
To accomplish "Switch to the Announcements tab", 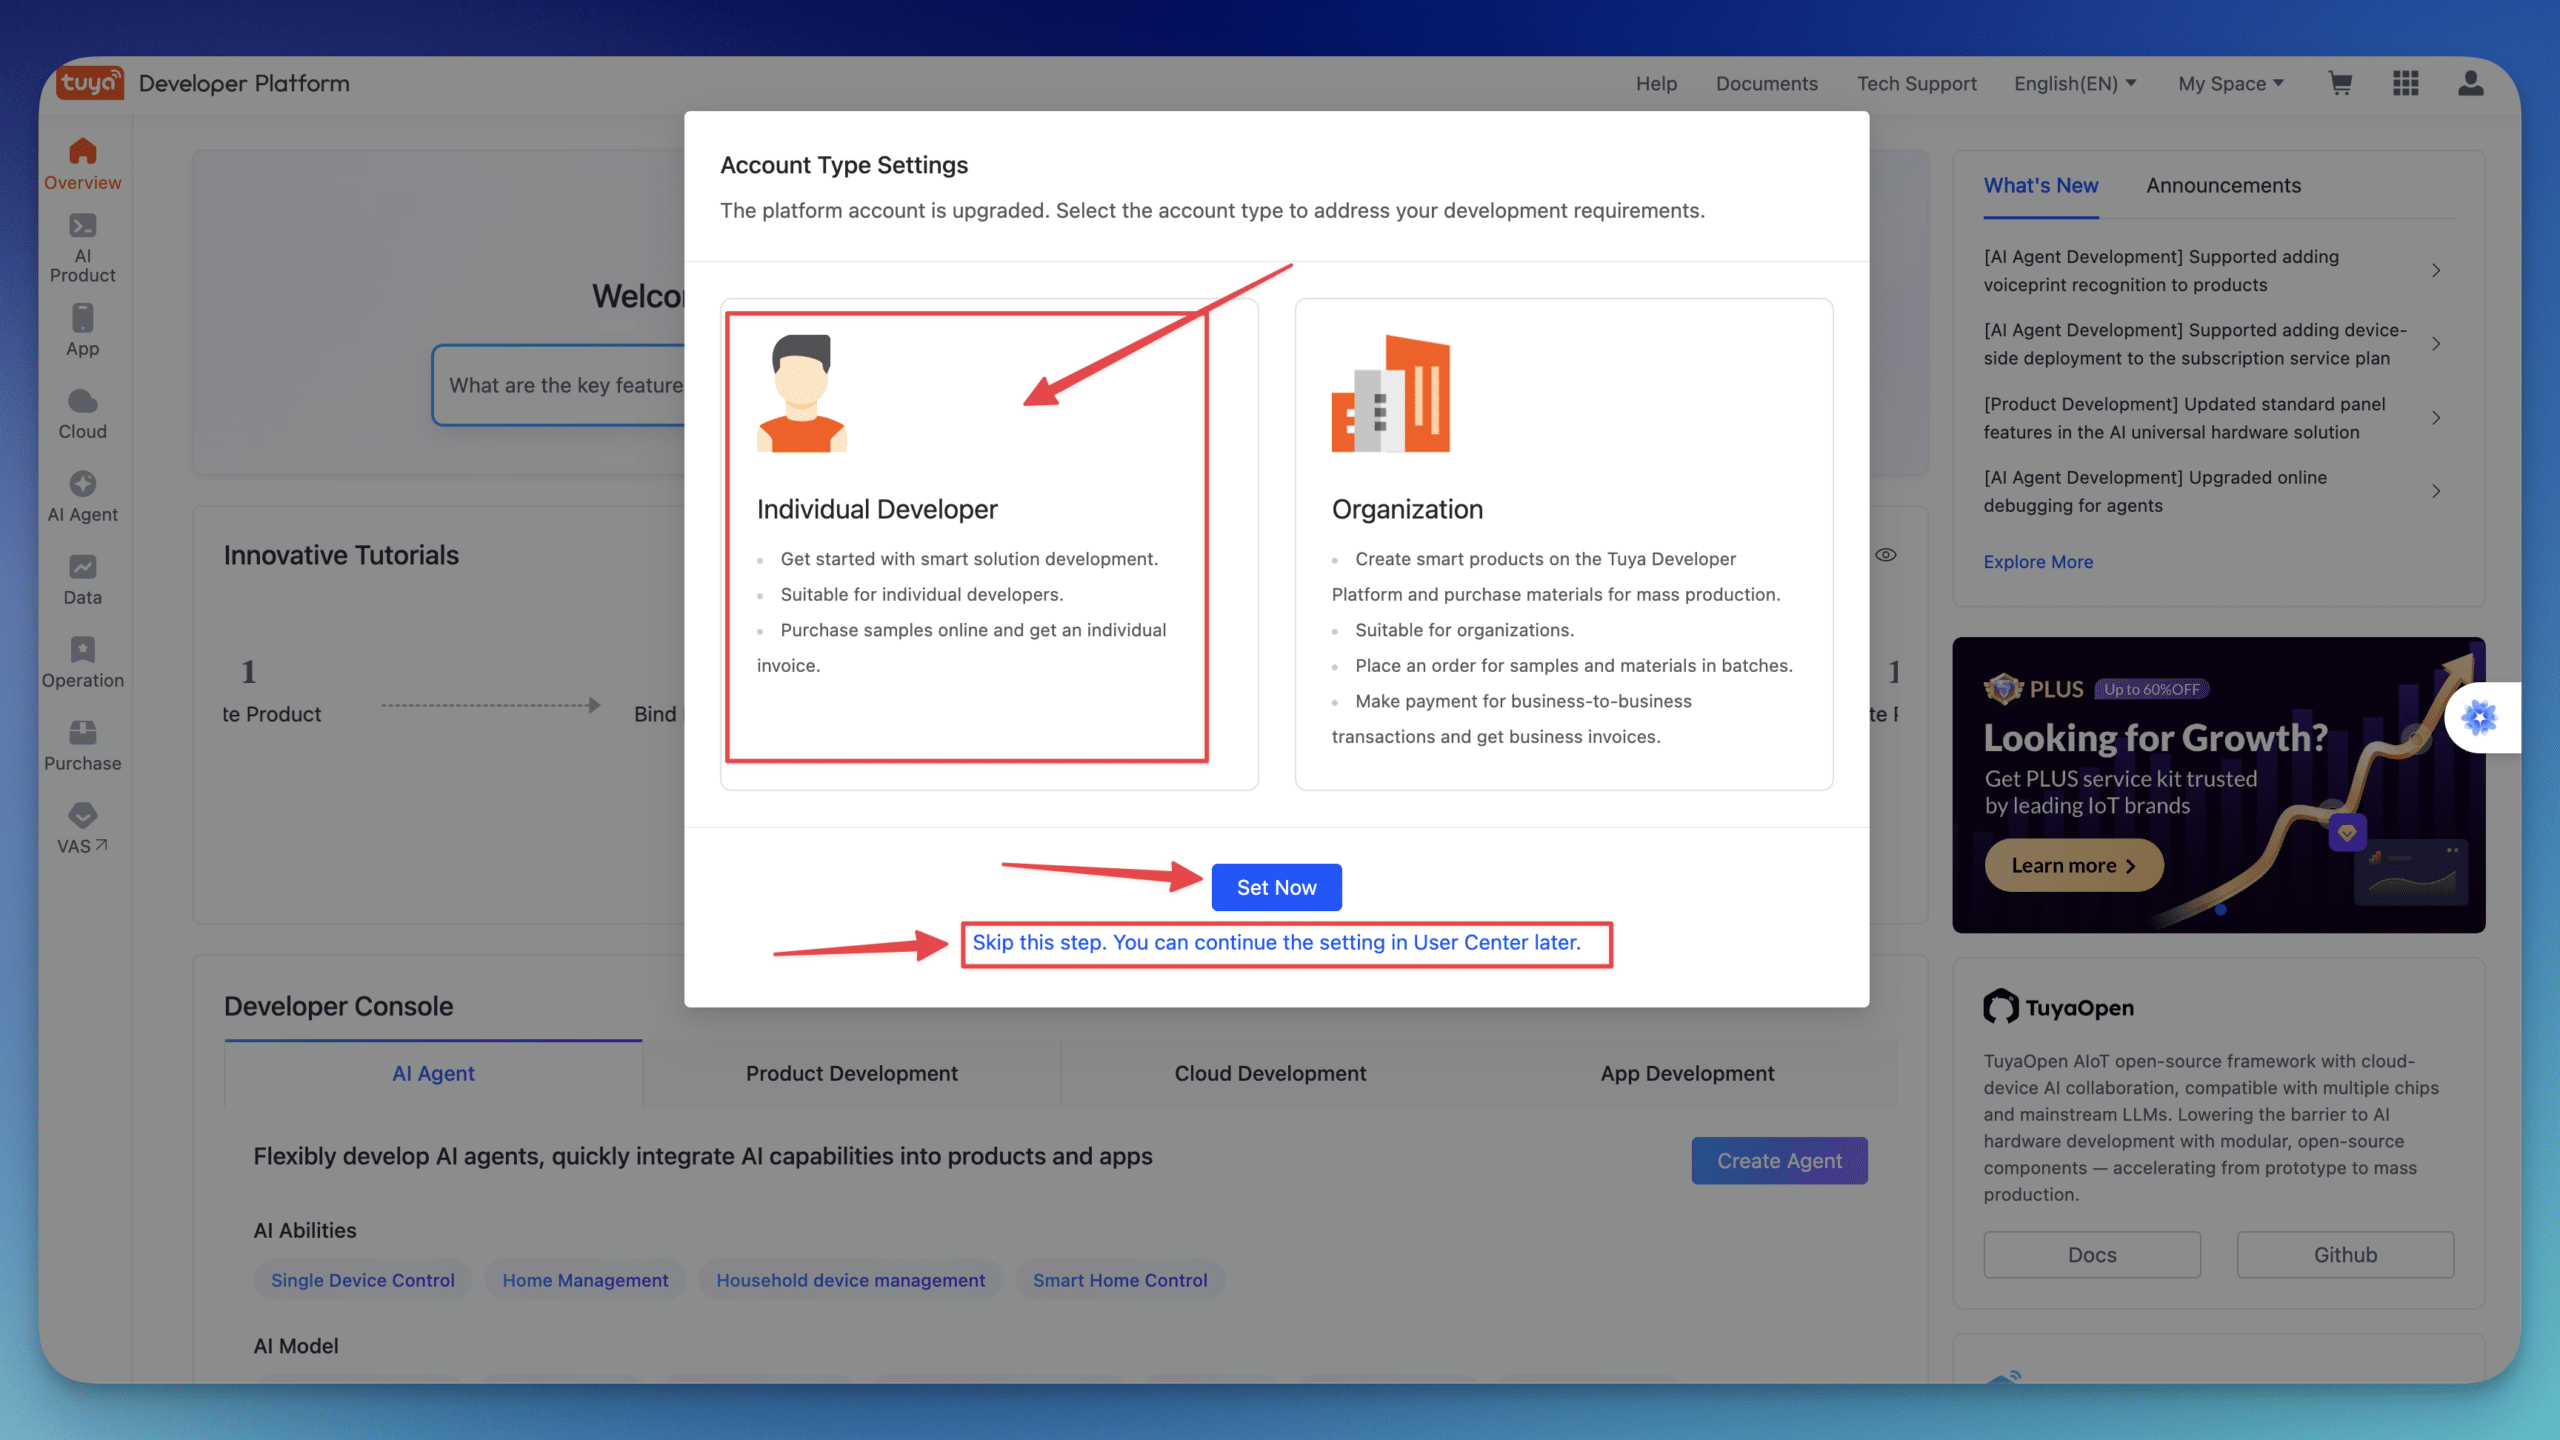I will (x=2223, y=185).
